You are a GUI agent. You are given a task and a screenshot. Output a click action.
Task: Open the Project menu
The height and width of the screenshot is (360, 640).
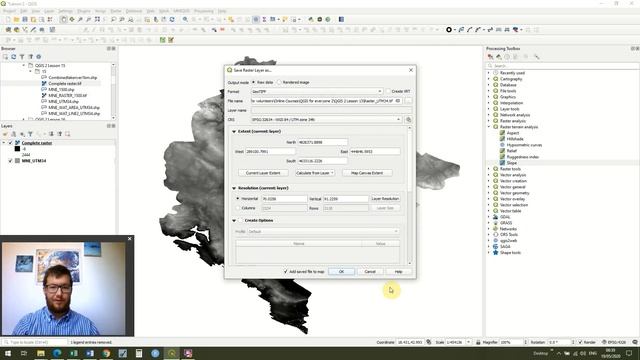click(9, 11)
